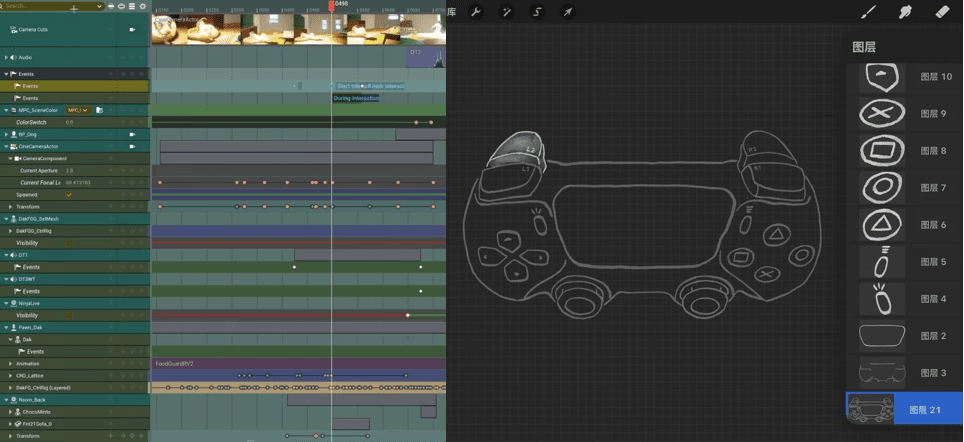Click the first icon right of Sequencer search box
This screenshot has width=964, height=442.
coord(111,6)
